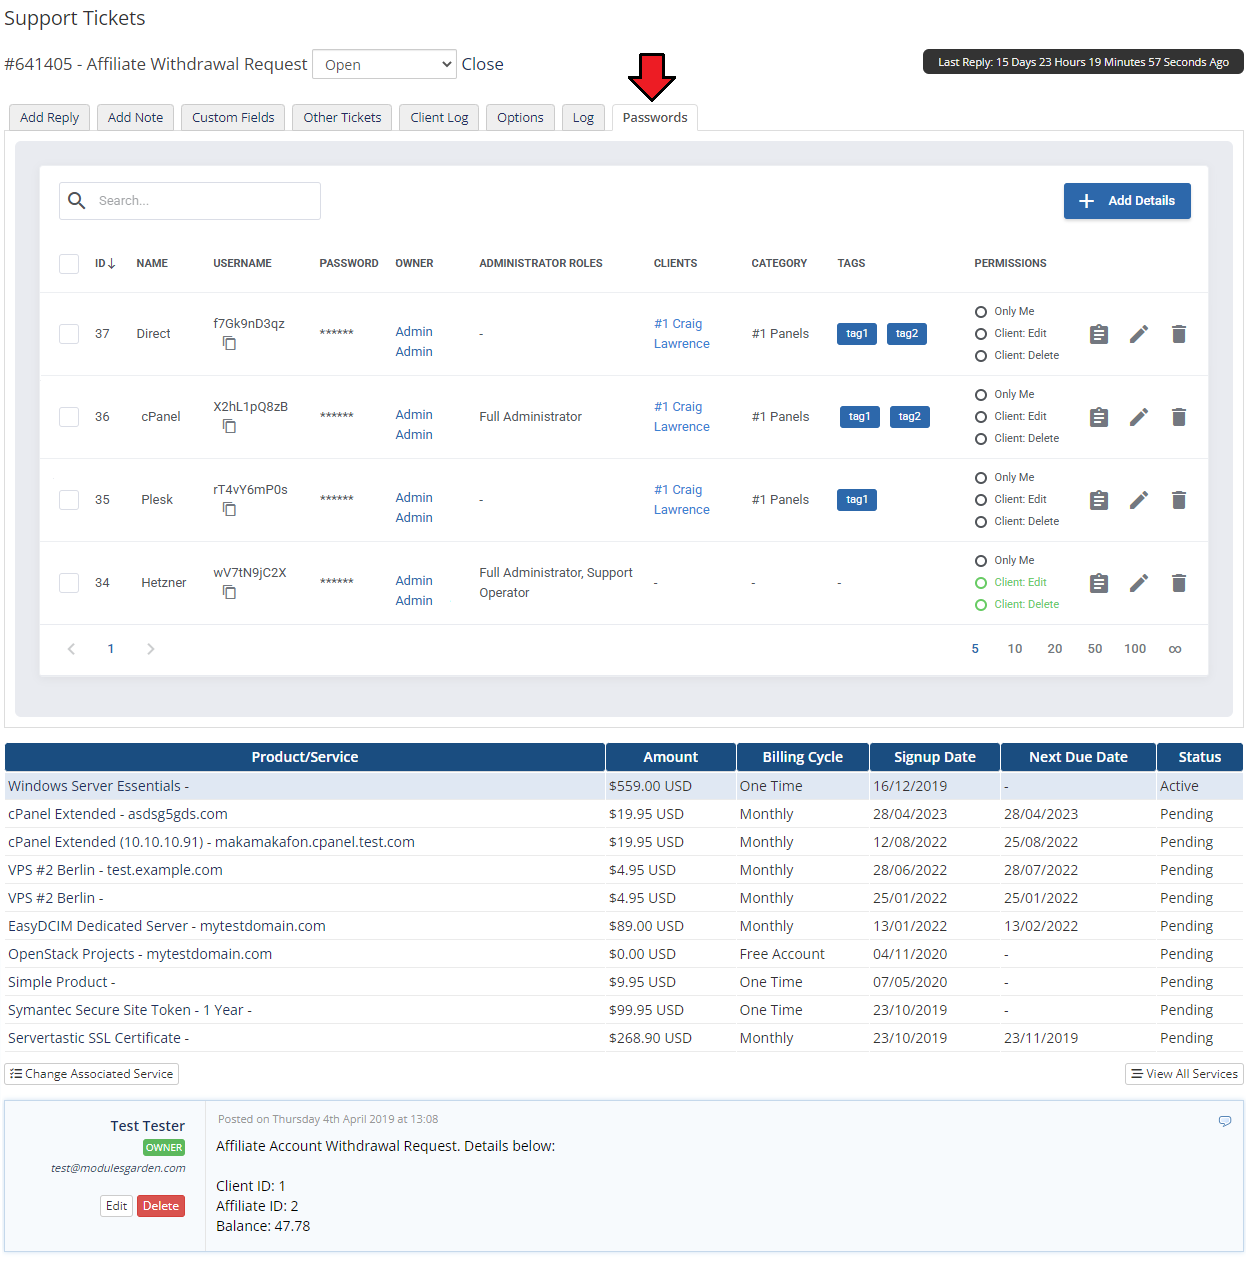The width and height of the screenshot is (1246, 1282).
Task: Click the Add Details button
Action: coord(1127,201)
